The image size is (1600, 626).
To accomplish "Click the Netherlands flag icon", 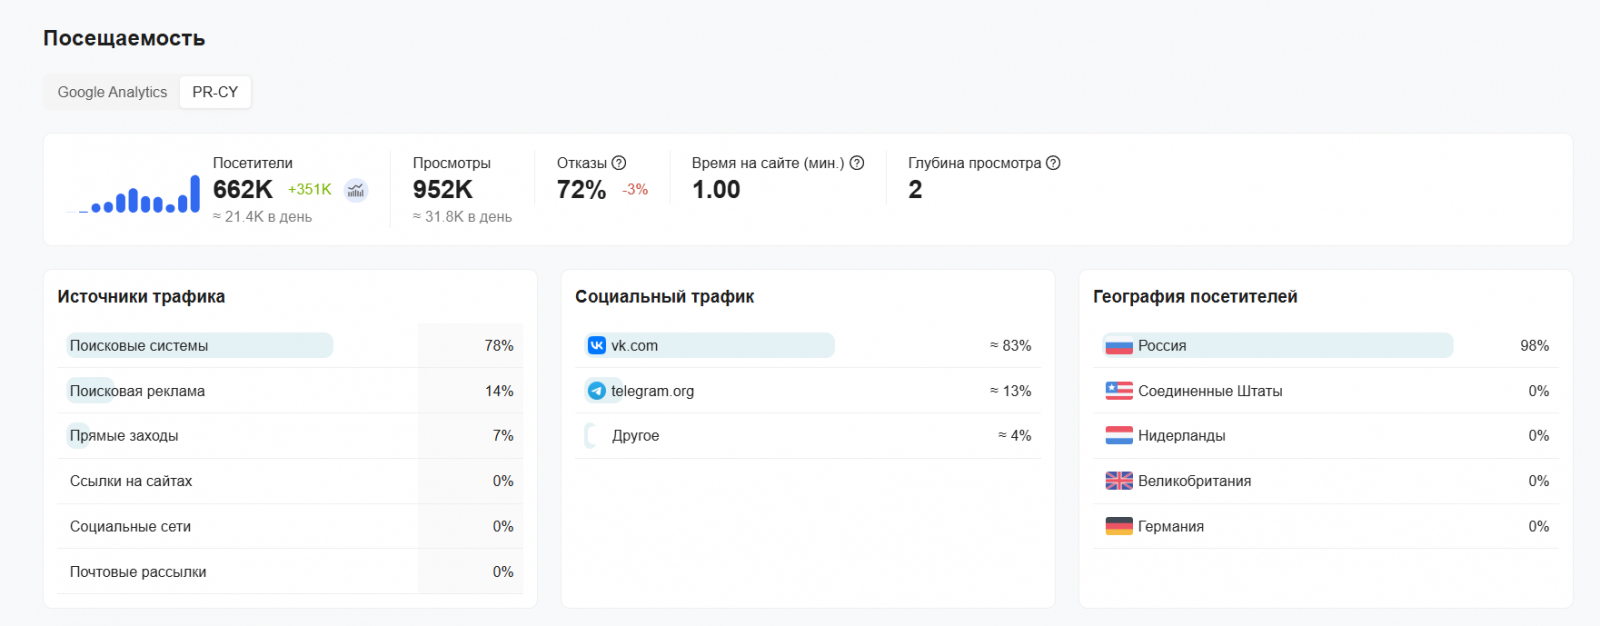I will [x=1119, y=436].
